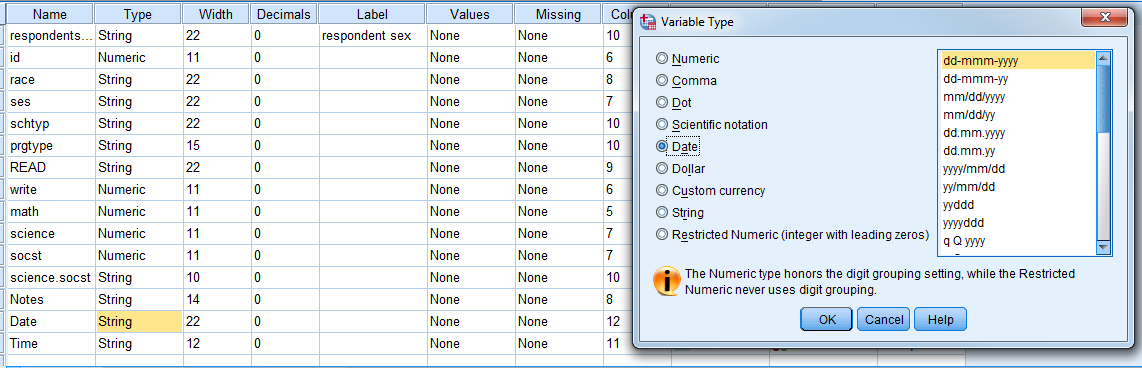This screenshot has width=1142, height=368.
Task: Click the Type column header
Action: pyautogui.click(x=138, y=14)
